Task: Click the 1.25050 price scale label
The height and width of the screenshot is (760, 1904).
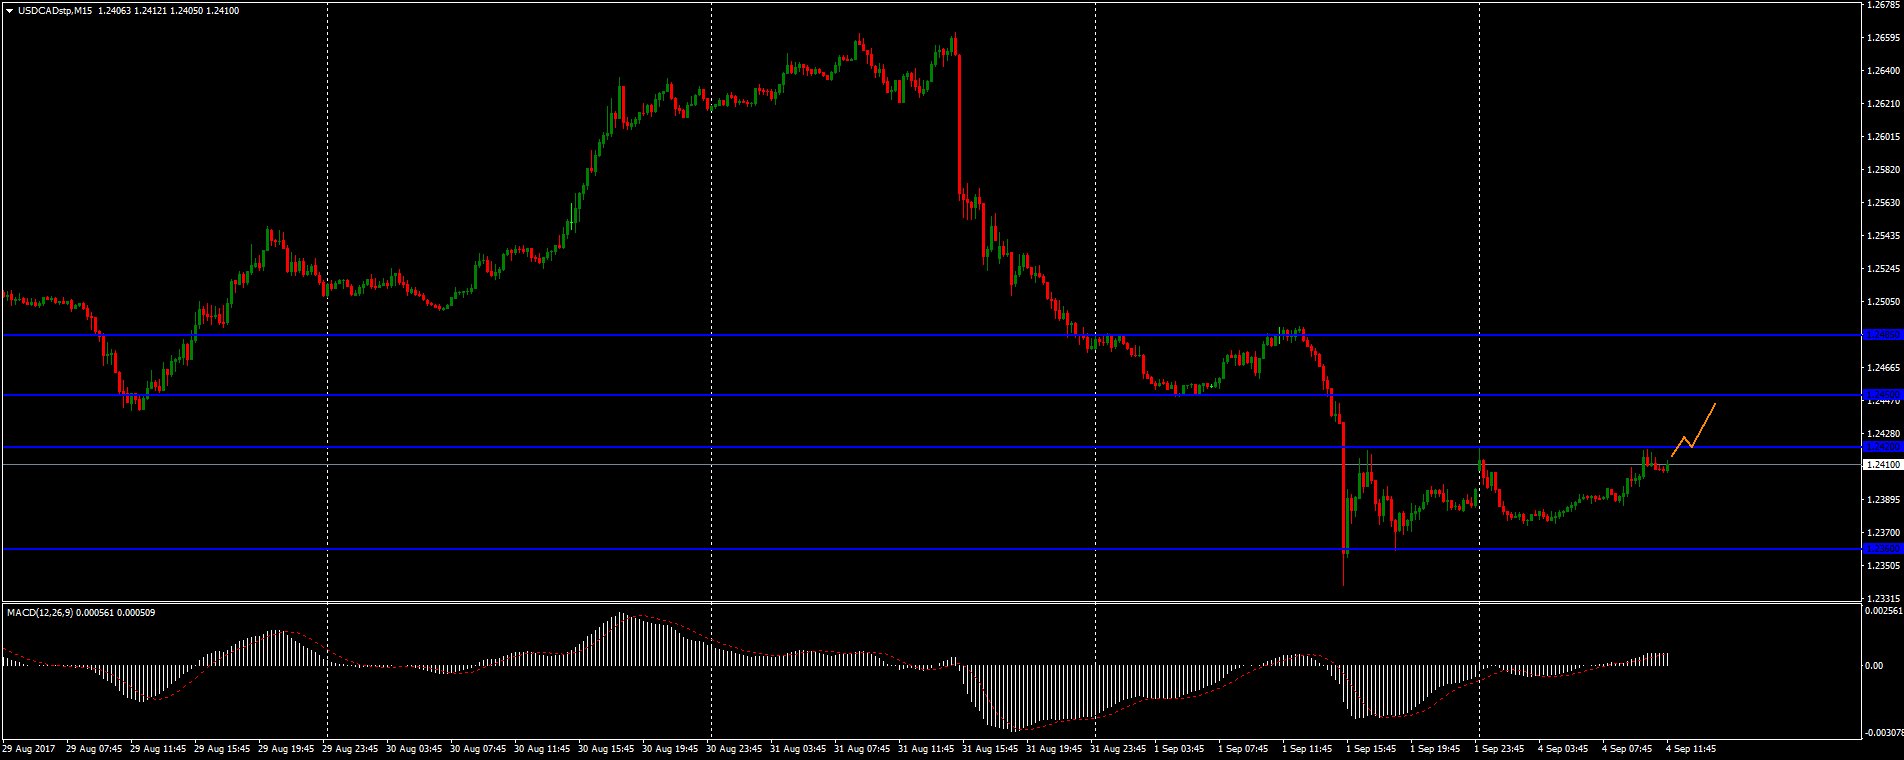Action: pos(1883,302)
